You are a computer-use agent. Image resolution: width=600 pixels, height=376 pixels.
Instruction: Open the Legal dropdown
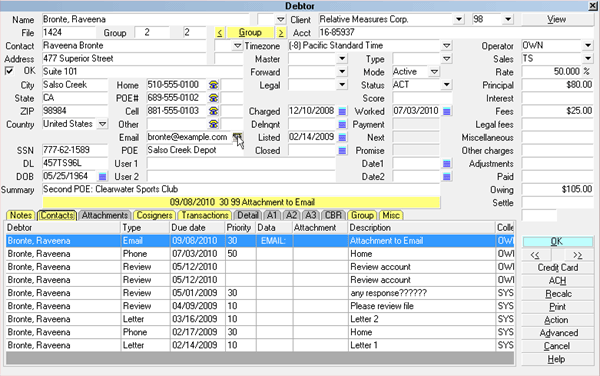tap(342, 85)
